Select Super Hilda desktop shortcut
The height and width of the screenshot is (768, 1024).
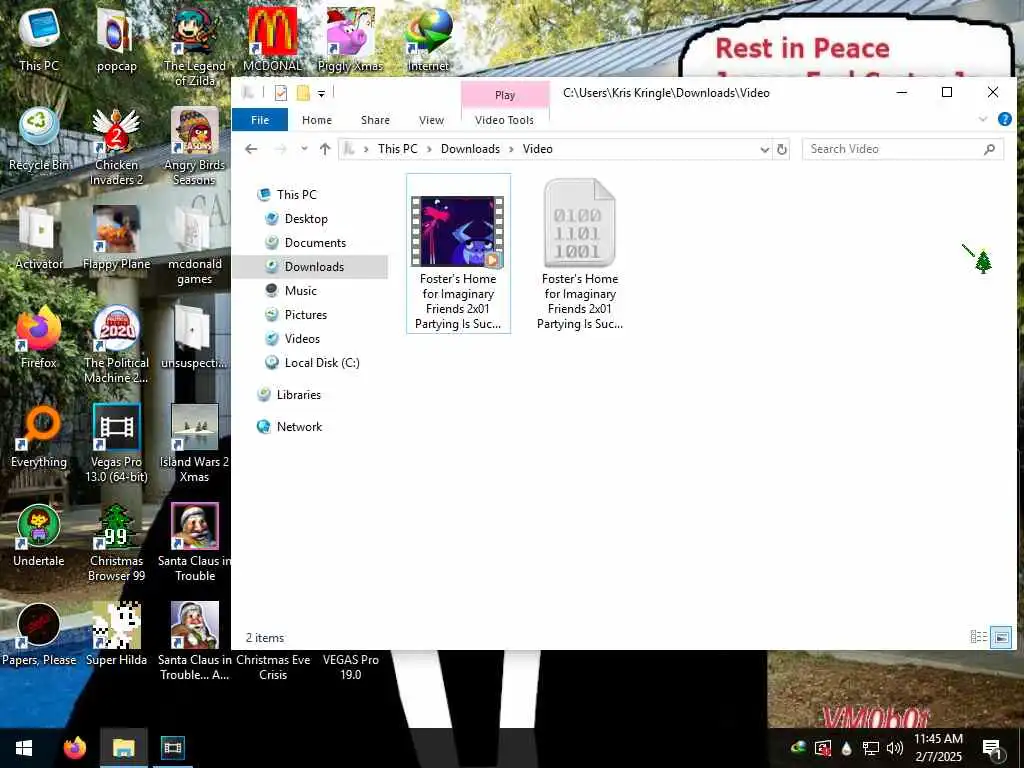pyautogui.click(x=116, y=635)
